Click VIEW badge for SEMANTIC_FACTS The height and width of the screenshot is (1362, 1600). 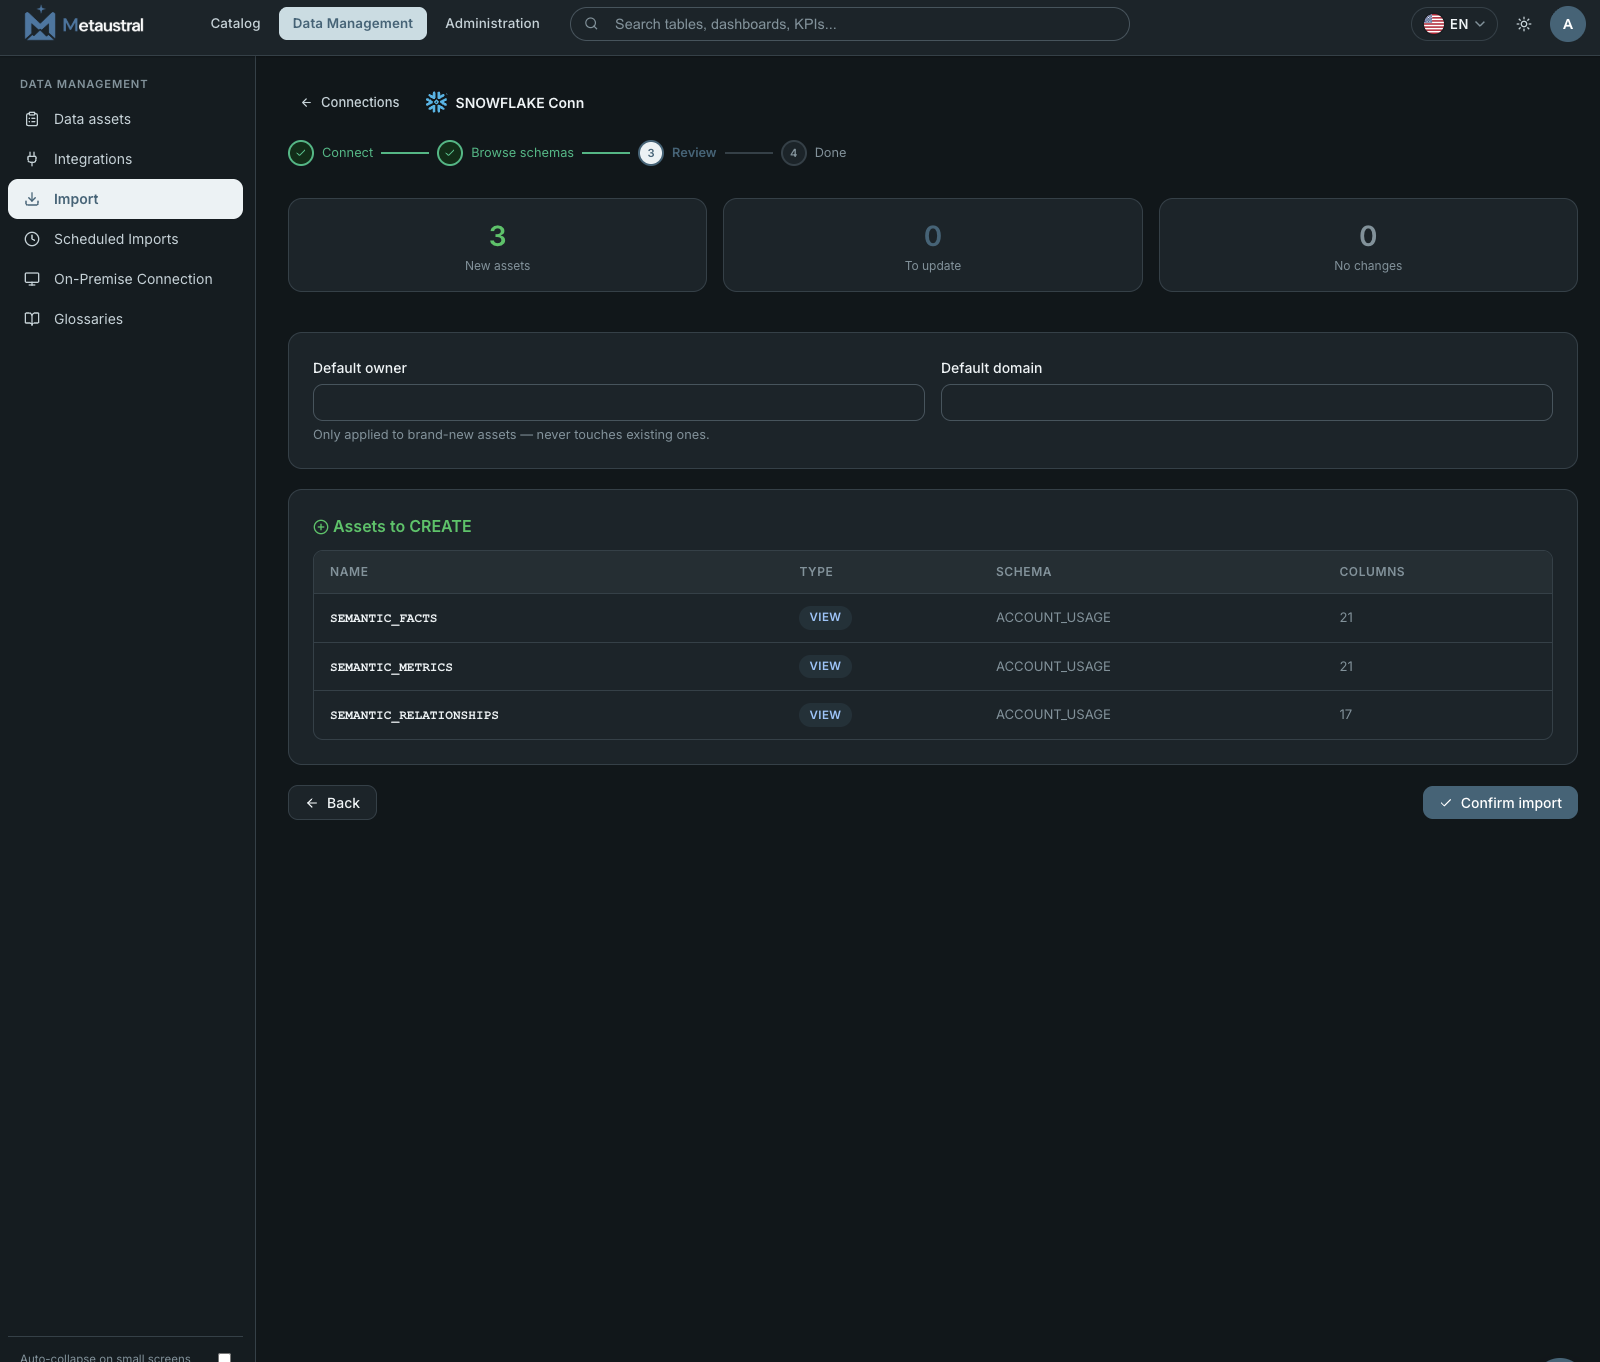coord(825,617)
